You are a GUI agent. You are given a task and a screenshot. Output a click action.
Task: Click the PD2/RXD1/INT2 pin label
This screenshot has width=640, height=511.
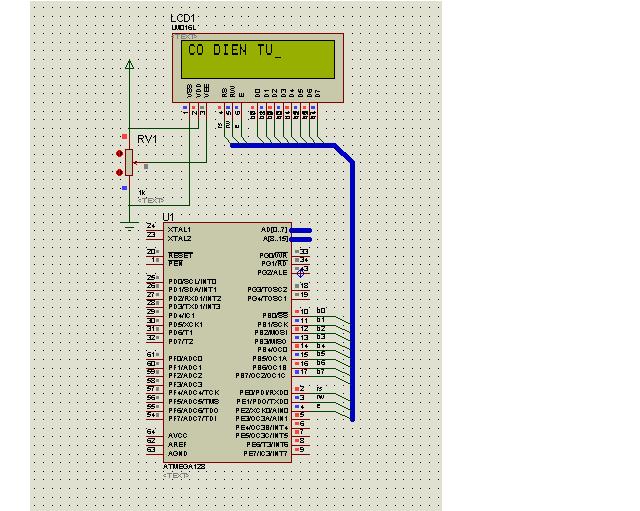[195, 298]
